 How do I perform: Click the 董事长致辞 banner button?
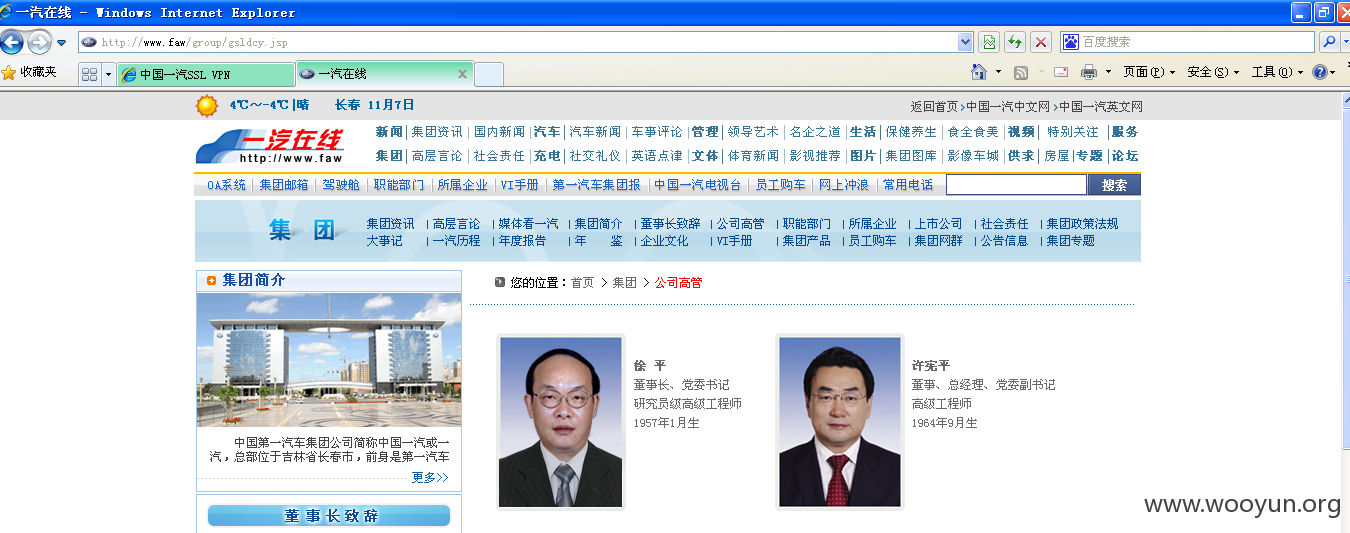pyautogui.click(x=329, y=516)
